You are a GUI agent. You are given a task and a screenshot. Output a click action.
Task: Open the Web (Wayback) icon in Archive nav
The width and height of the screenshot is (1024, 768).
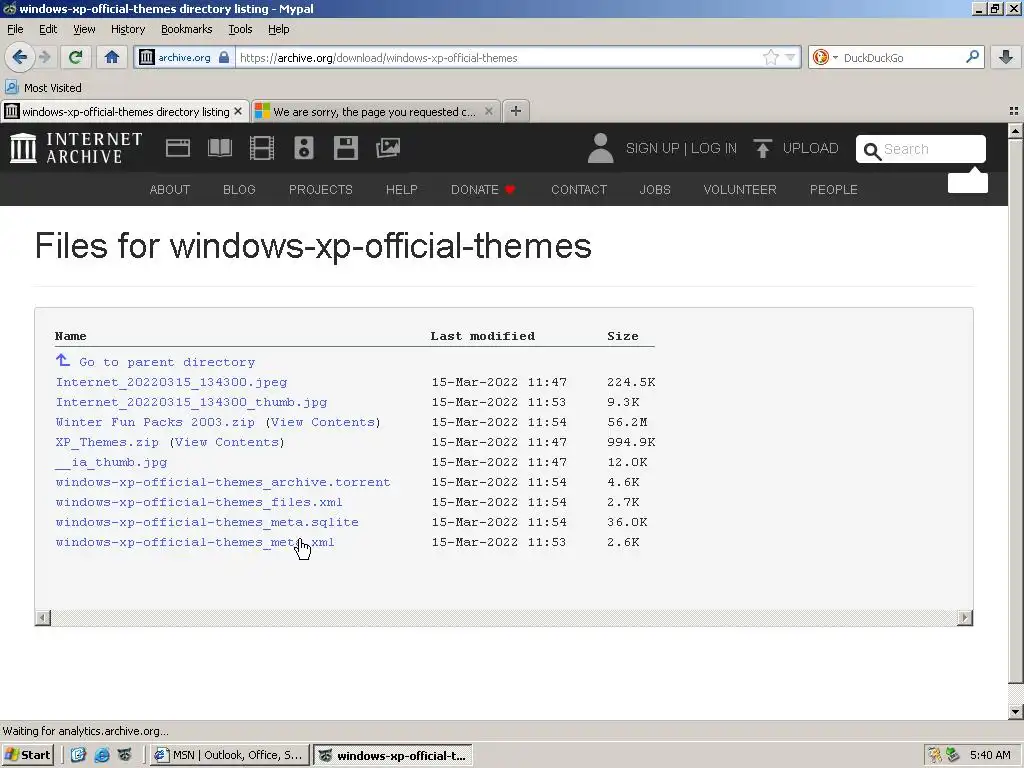point(178,148)
